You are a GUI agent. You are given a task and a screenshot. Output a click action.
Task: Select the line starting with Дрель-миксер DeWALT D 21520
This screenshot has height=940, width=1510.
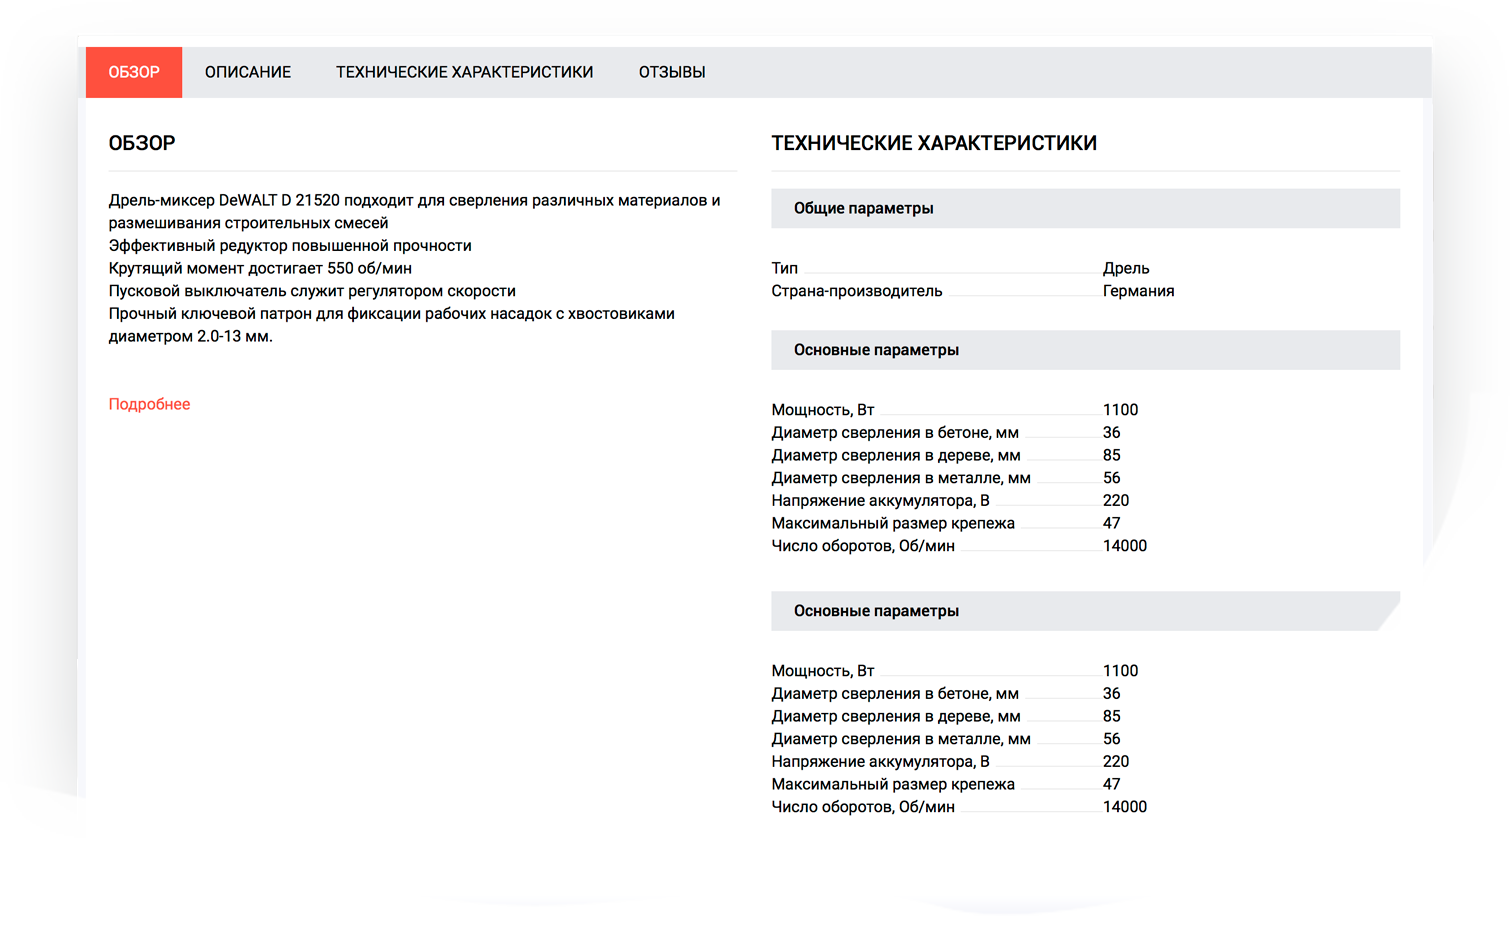click(414, 200)
